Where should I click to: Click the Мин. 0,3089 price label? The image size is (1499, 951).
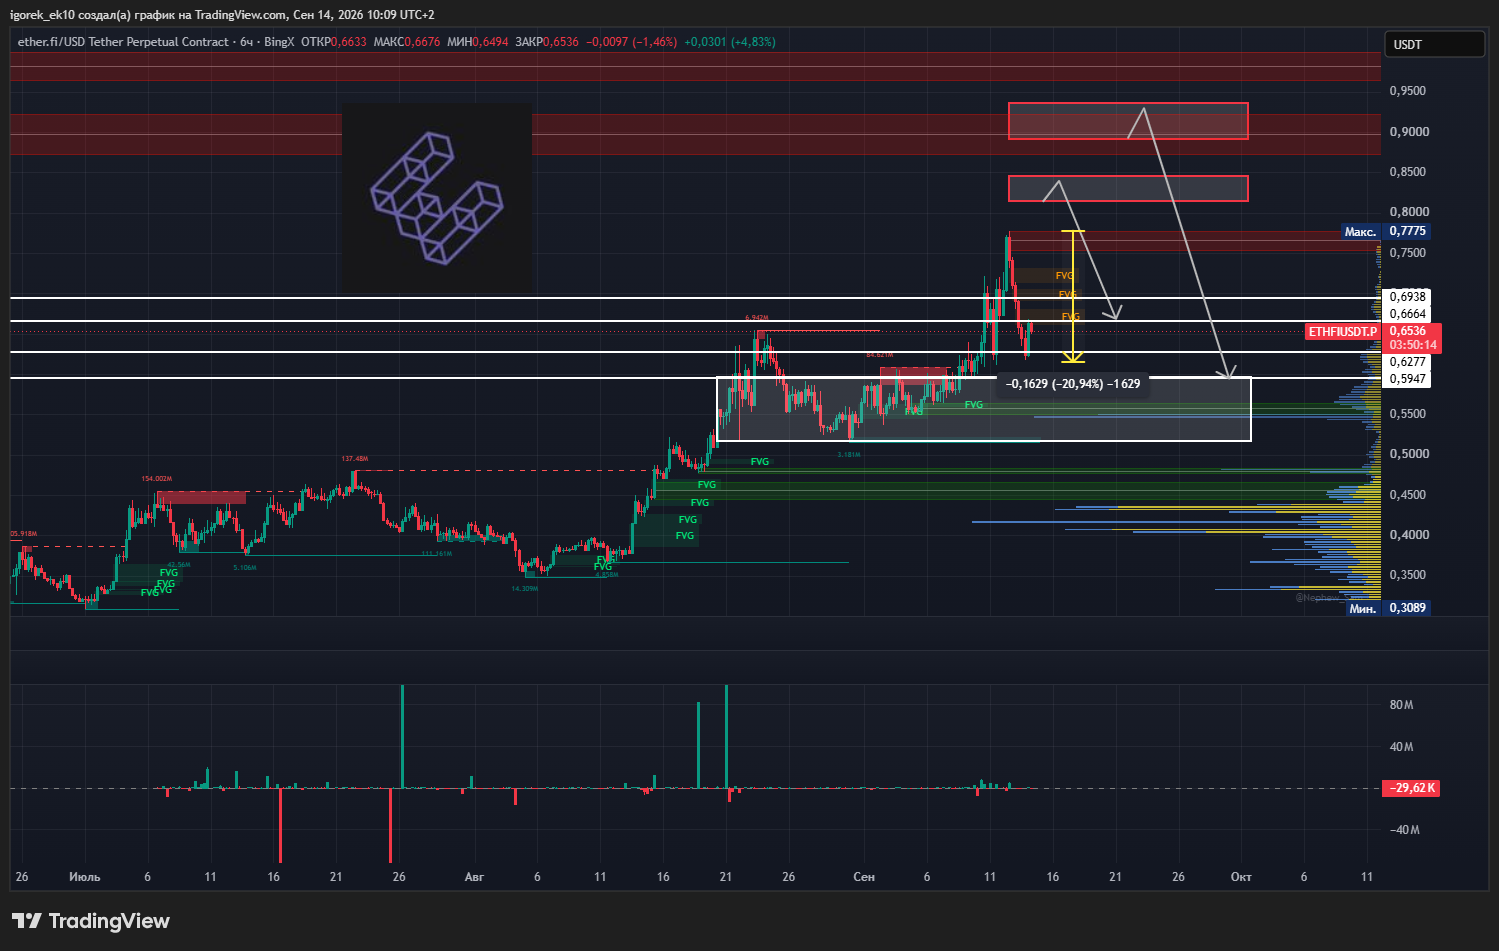(x=1388, y=608)
